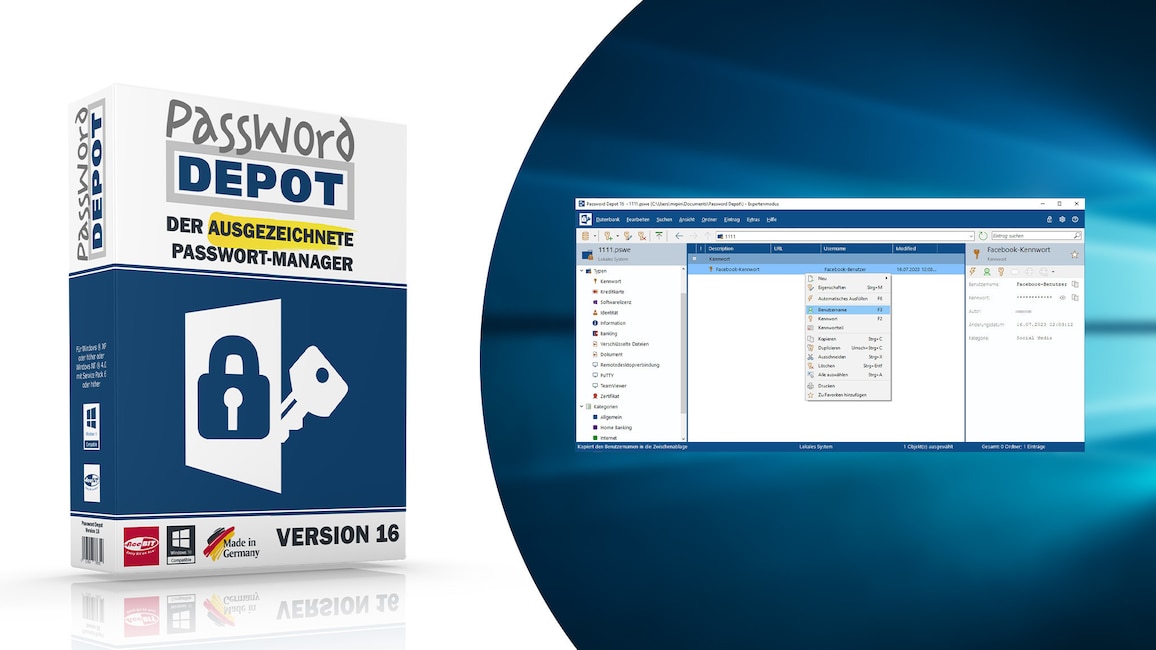Select Banking in the tree
The image size is (1156, 650).
point(608,333)
